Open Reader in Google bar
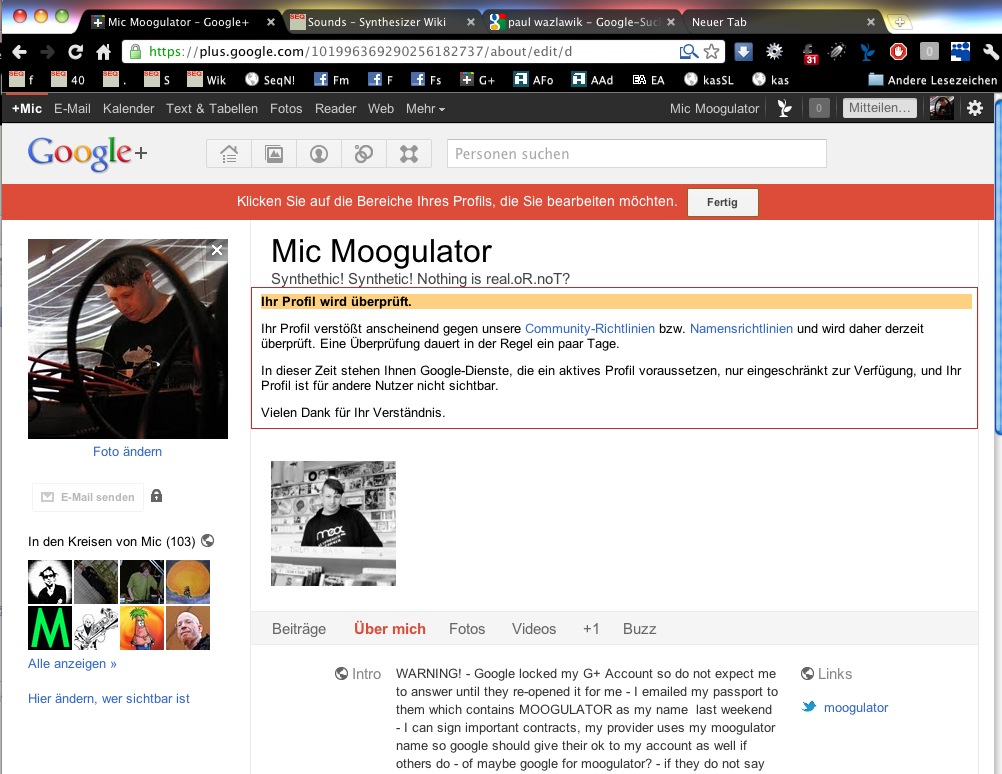Viewport: 1002px width, 774px height. (x=335, y=109)
